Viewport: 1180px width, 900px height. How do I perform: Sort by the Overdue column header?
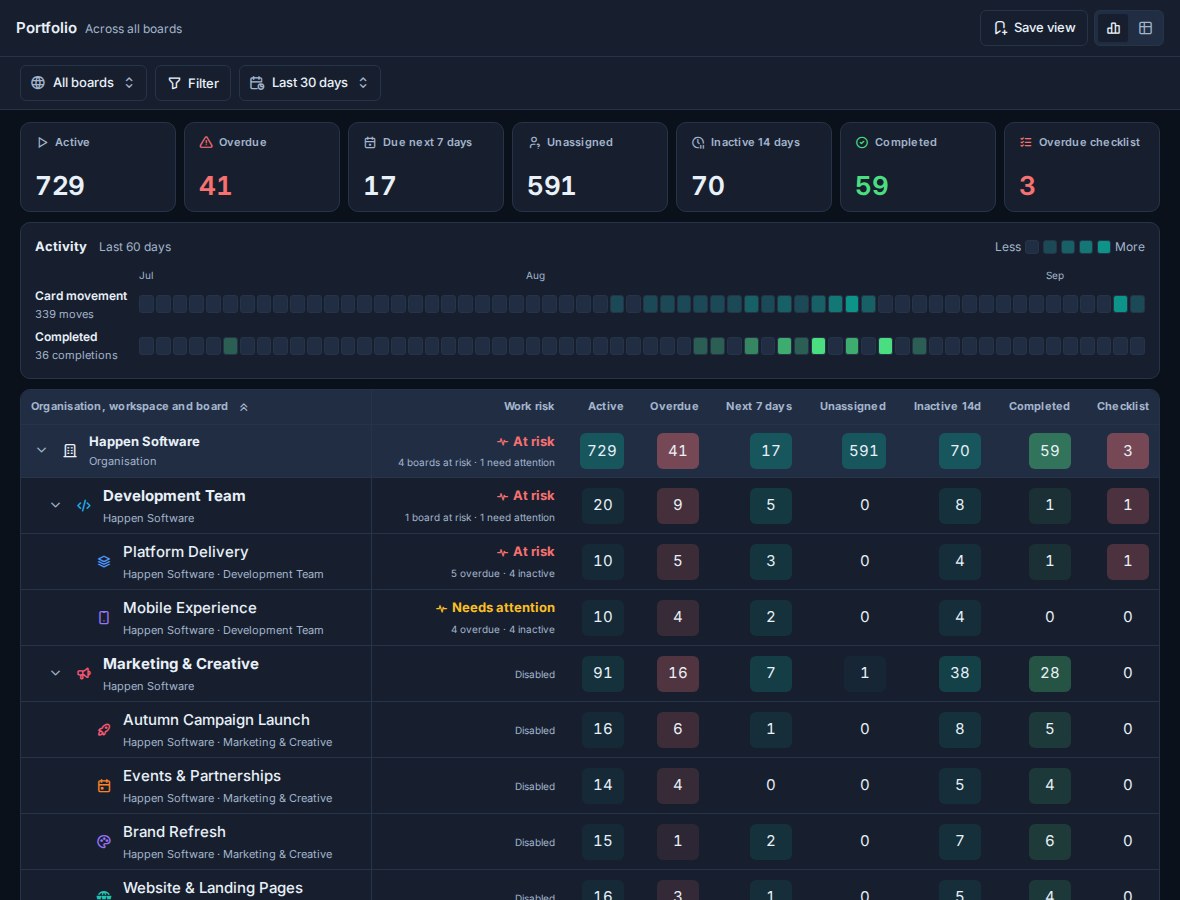pos(674,406)
